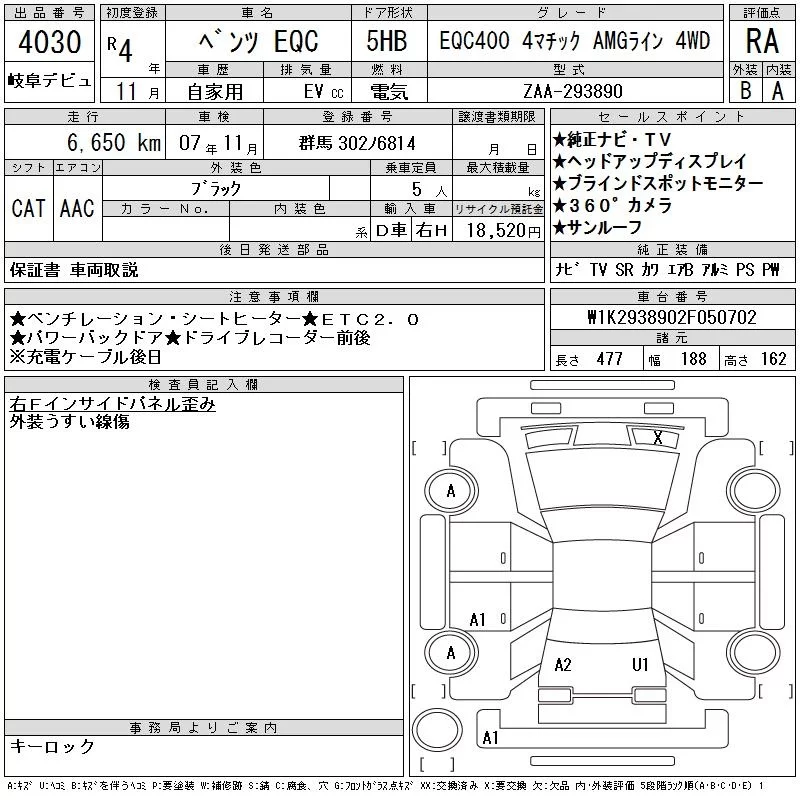The image size is (800, 800).
Task: Select the exterior color ブラック
Action: coord(216,189)
